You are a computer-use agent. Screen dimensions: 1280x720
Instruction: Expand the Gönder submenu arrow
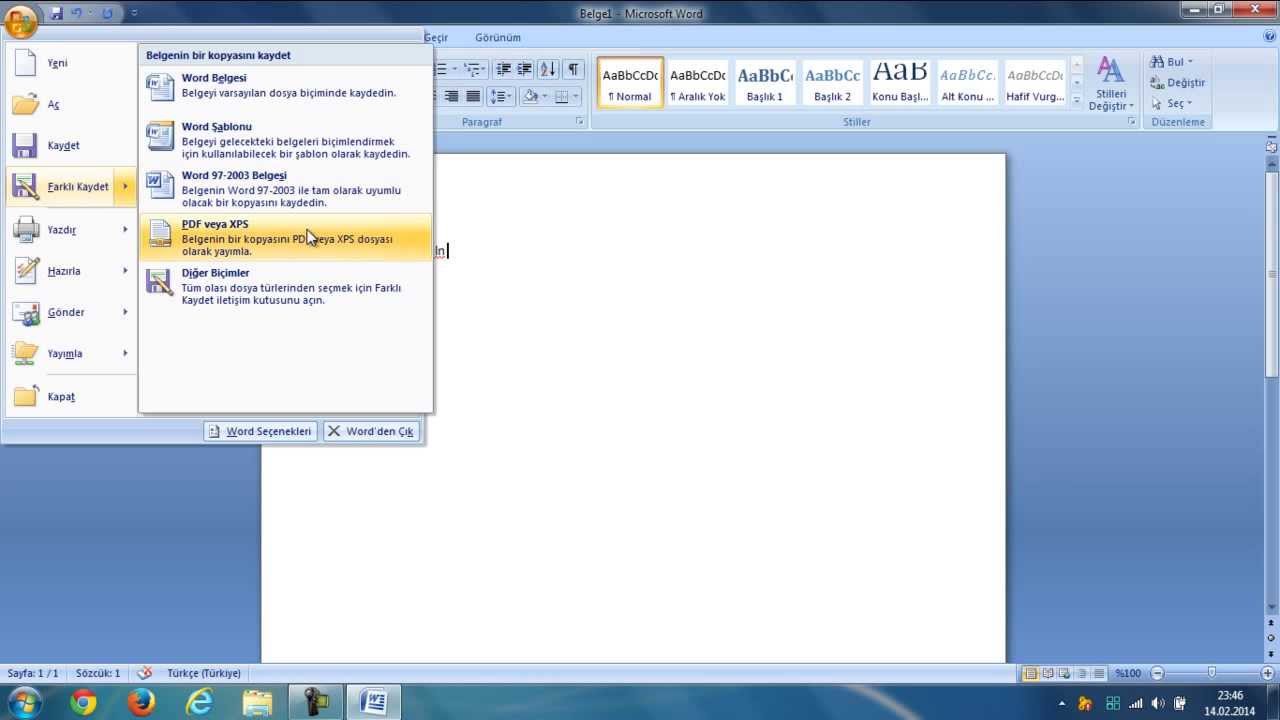[x=125, y=312]
